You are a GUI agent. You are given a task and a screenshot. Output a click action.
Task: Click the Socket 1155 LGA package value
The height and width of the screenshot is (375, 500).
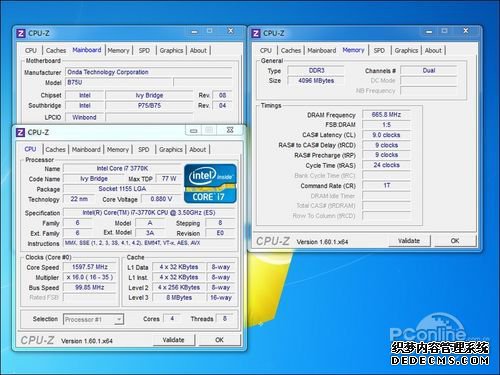tap(122, 189)
